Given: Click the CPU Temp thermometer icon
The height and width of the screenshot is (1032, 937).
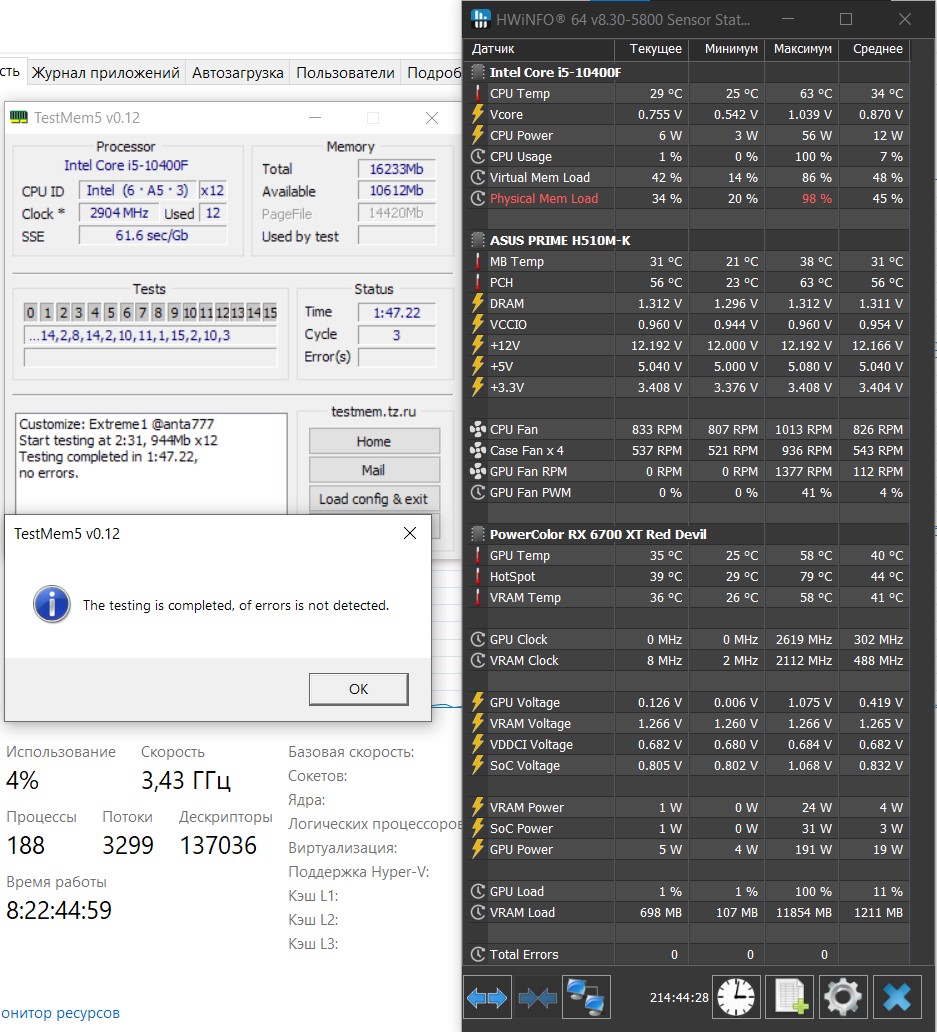Looking at the screenshot, I should click(x=478, y=93).
